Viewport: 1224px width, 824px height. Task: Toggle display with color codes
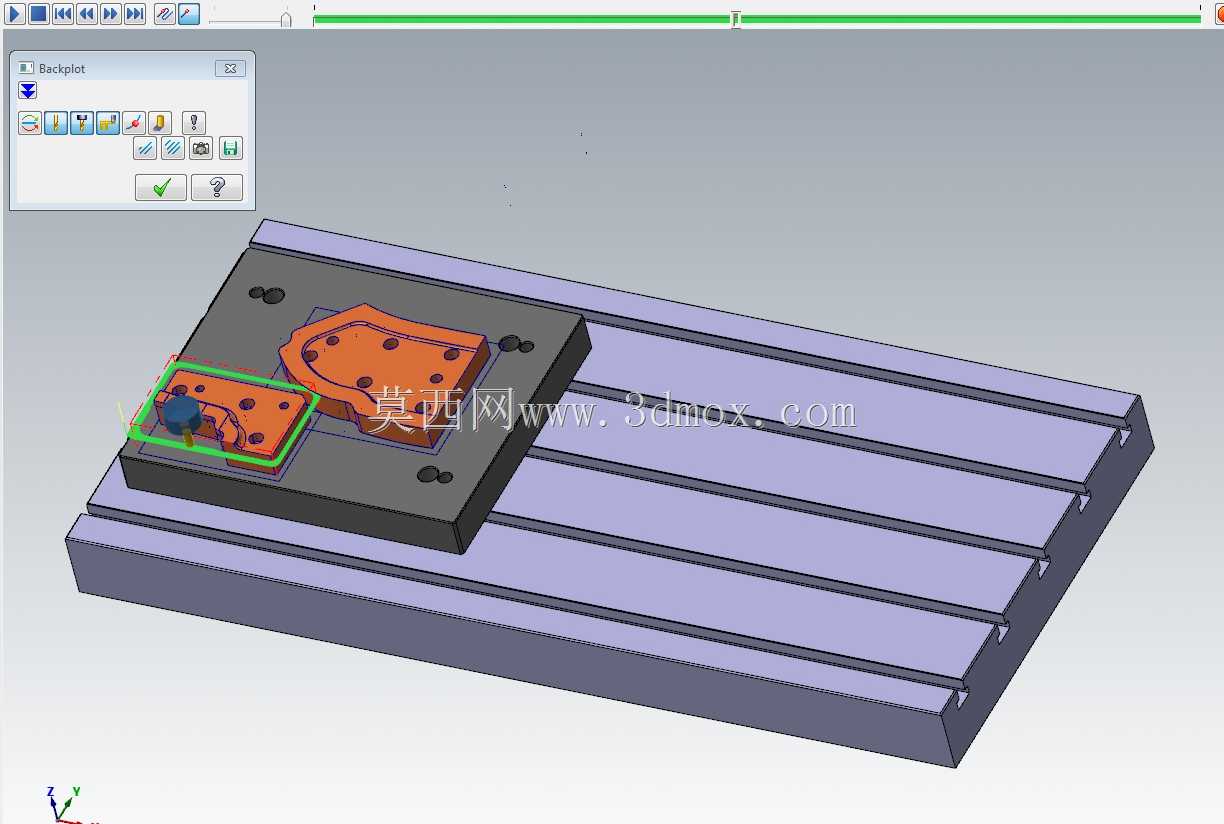[x=30, y=123]
